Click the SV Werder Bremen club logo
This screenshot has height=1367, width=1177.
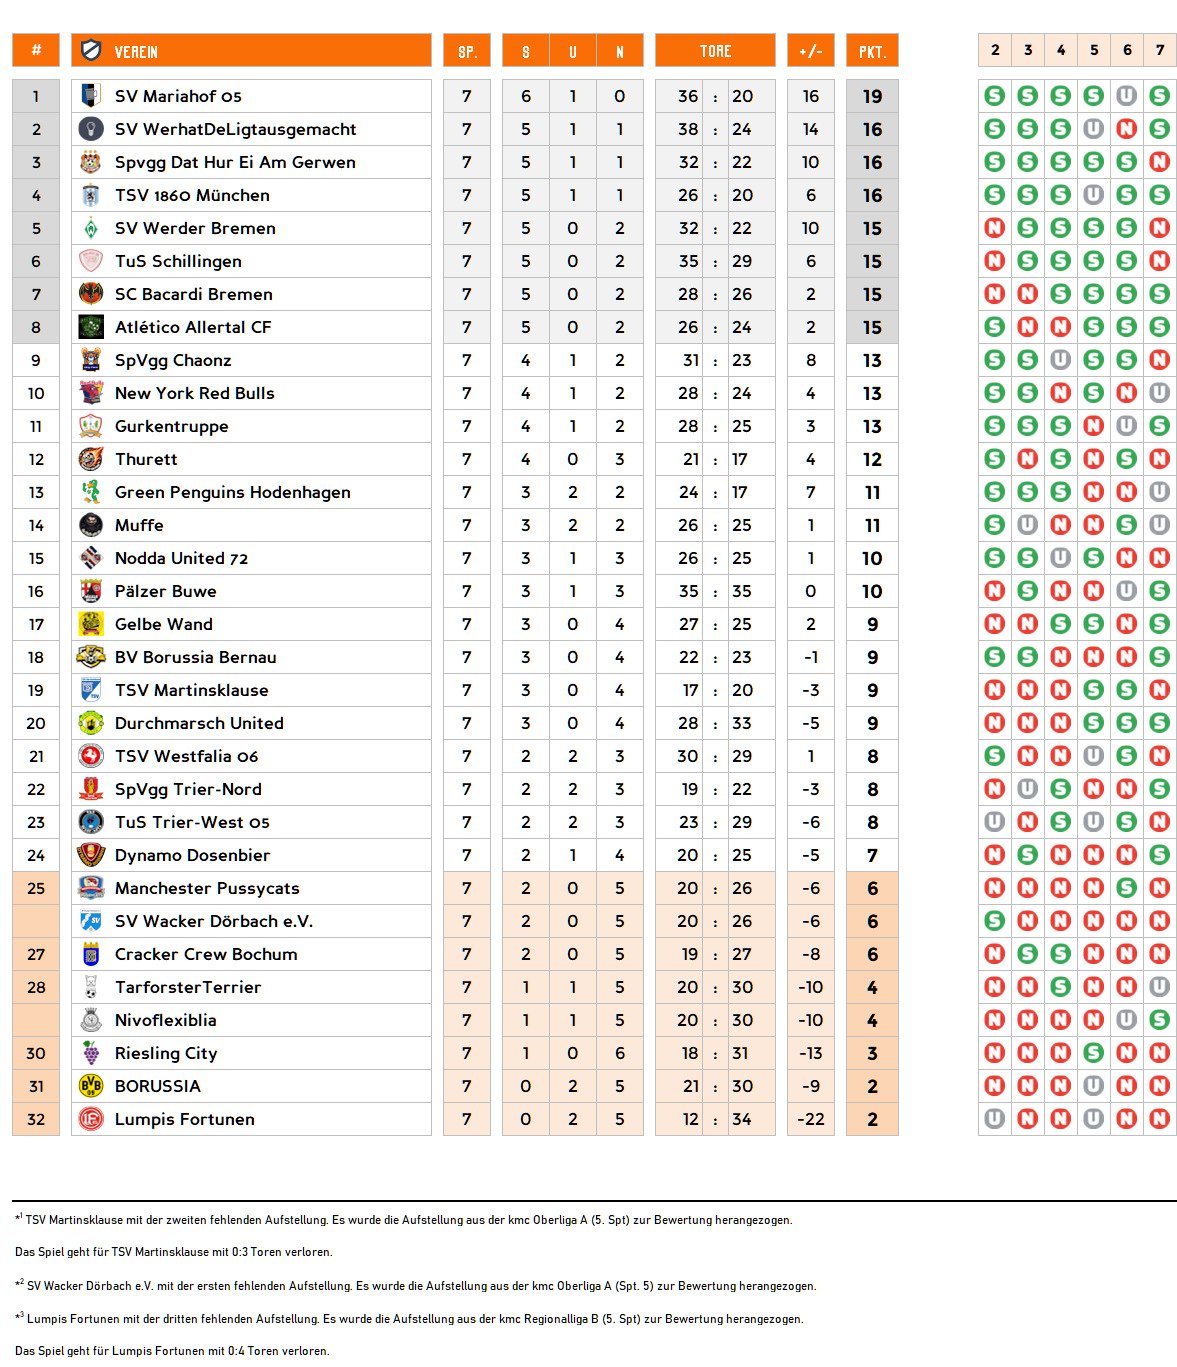click(x=91, y=228)
